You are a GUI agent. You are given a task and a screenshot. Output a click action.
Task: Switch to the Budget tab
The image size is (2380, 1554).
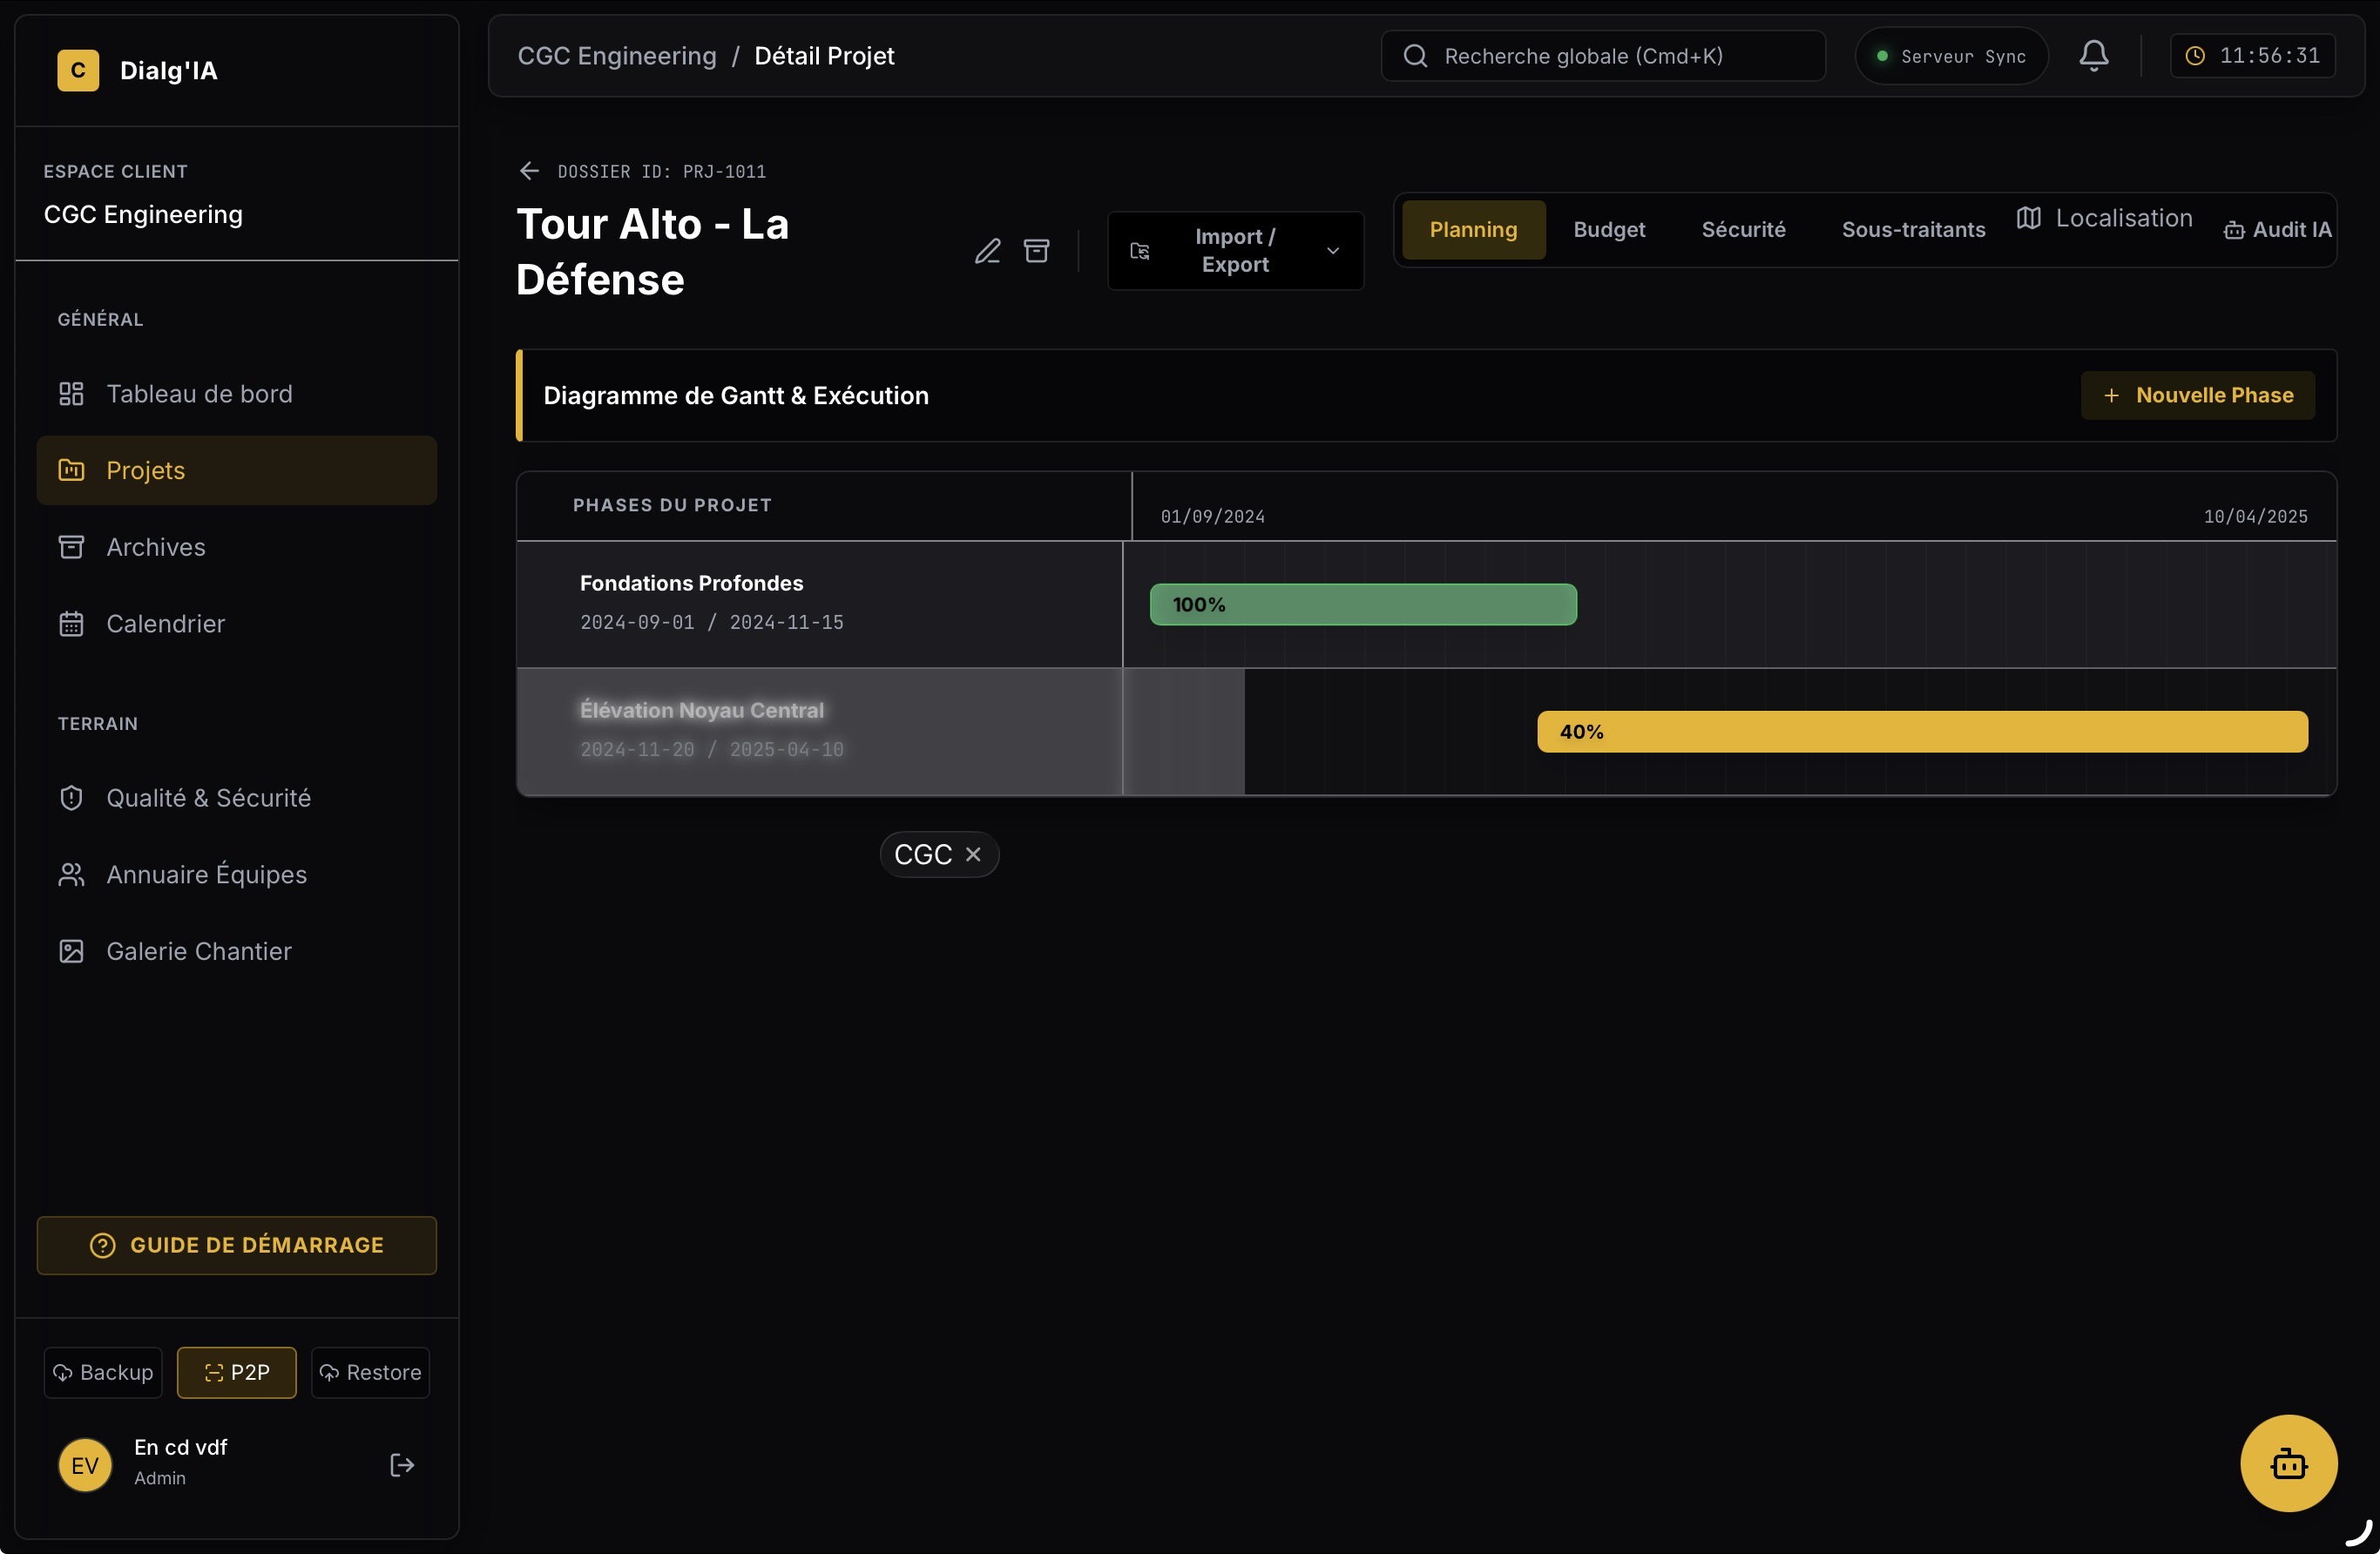[x=1608, y=230]
